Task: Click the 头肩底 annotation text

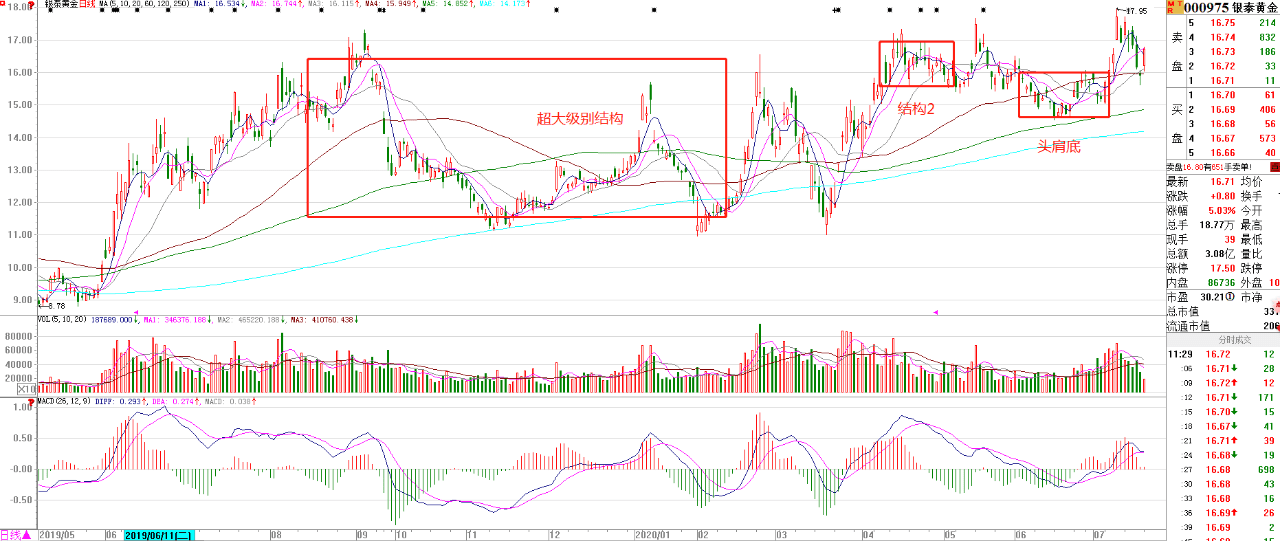Action: coord(1058,147)
